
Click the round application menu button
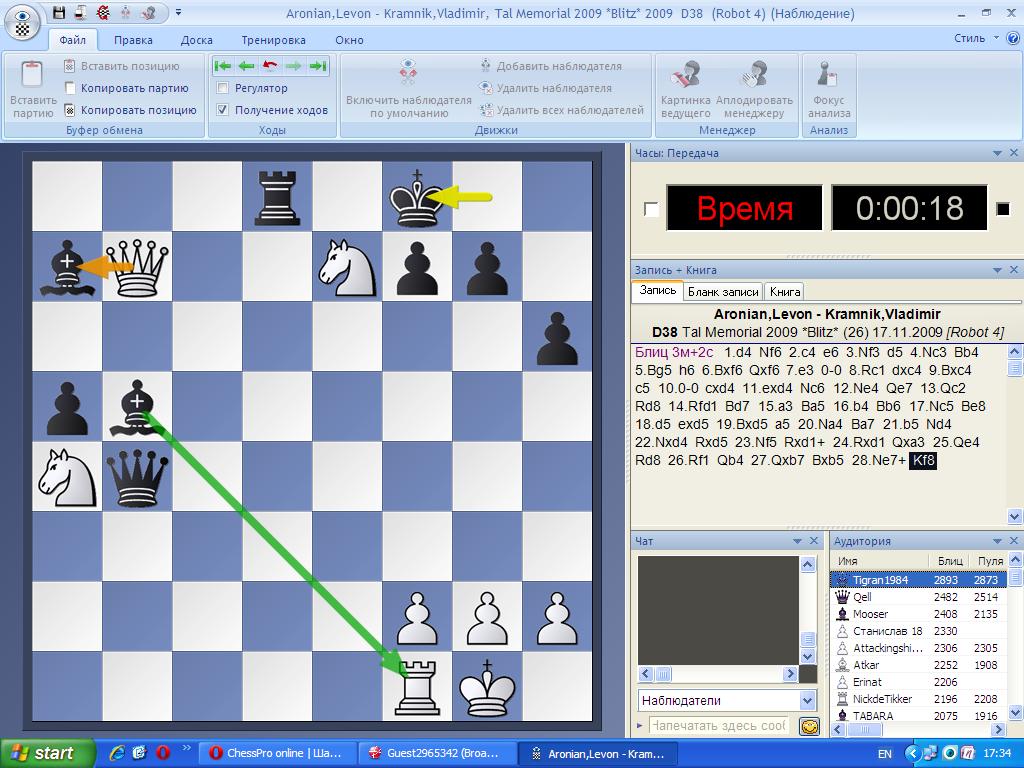(x=22, y=20)
